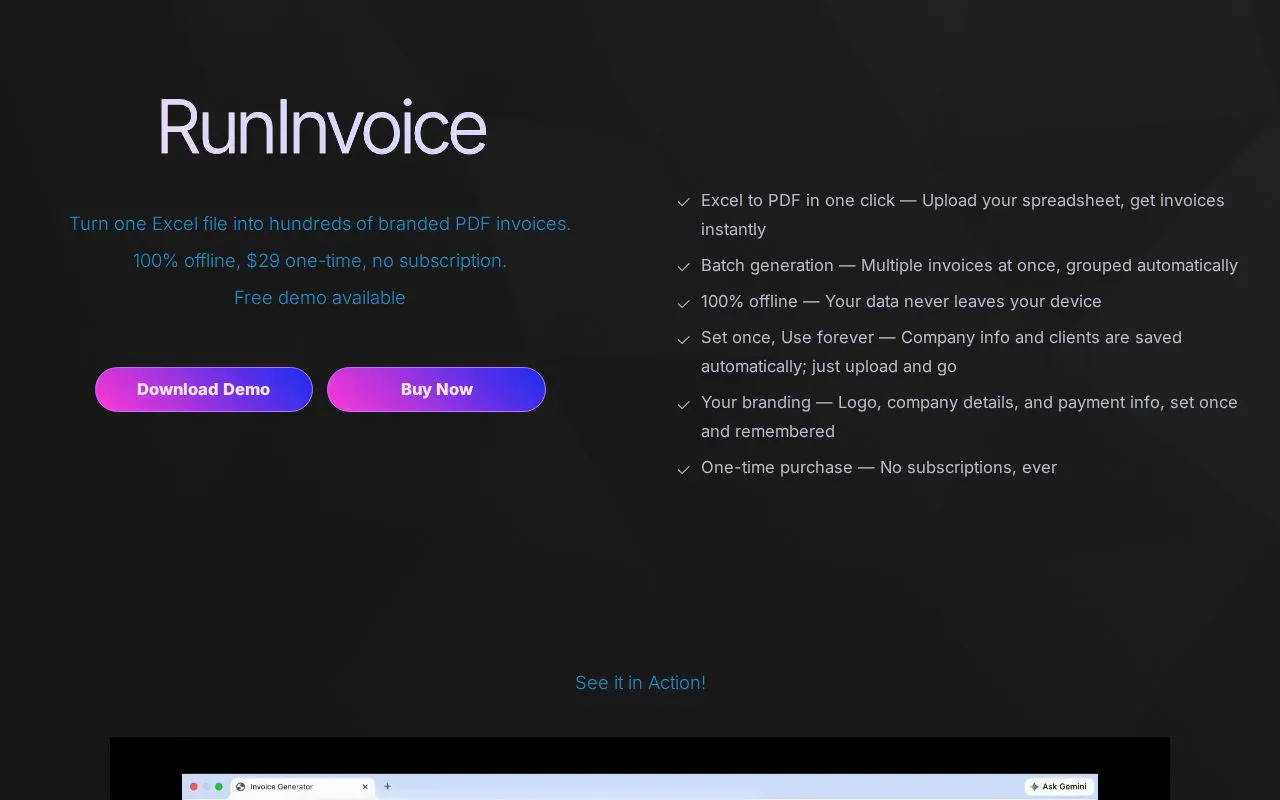The height and width of the screenshot is (800, 1280).
Task: Click the checkmark beside "100% offline — Your data"
Action: click(684, 303)
